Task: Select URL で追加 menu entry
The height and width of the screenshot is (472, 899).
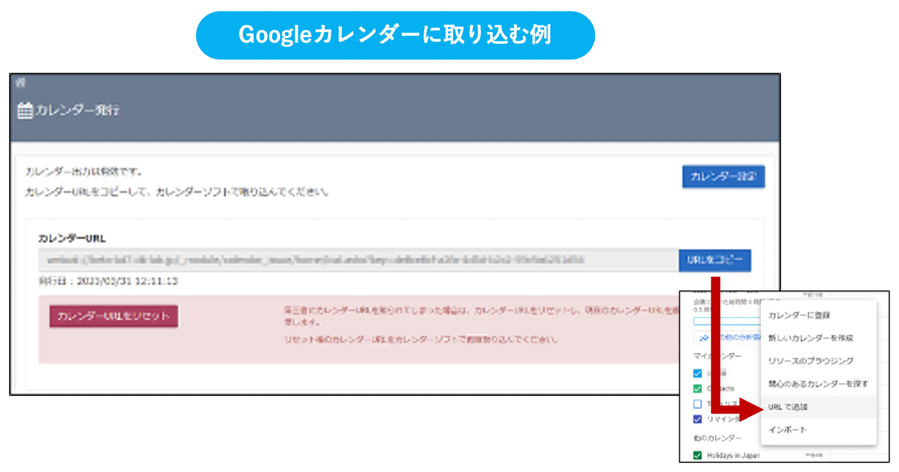Action: point(818,407)
